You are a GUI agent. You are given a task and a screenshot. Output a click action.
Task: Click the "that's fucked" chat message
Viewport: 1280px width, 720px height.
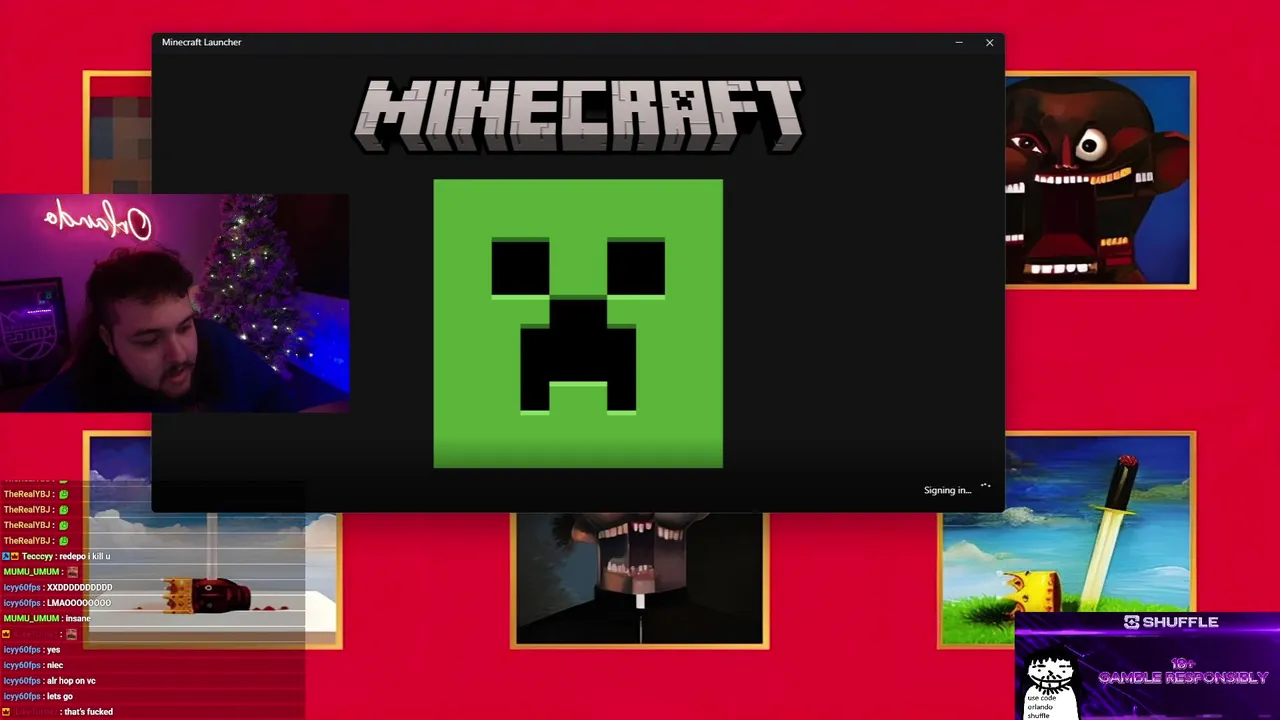coord(88,712)
